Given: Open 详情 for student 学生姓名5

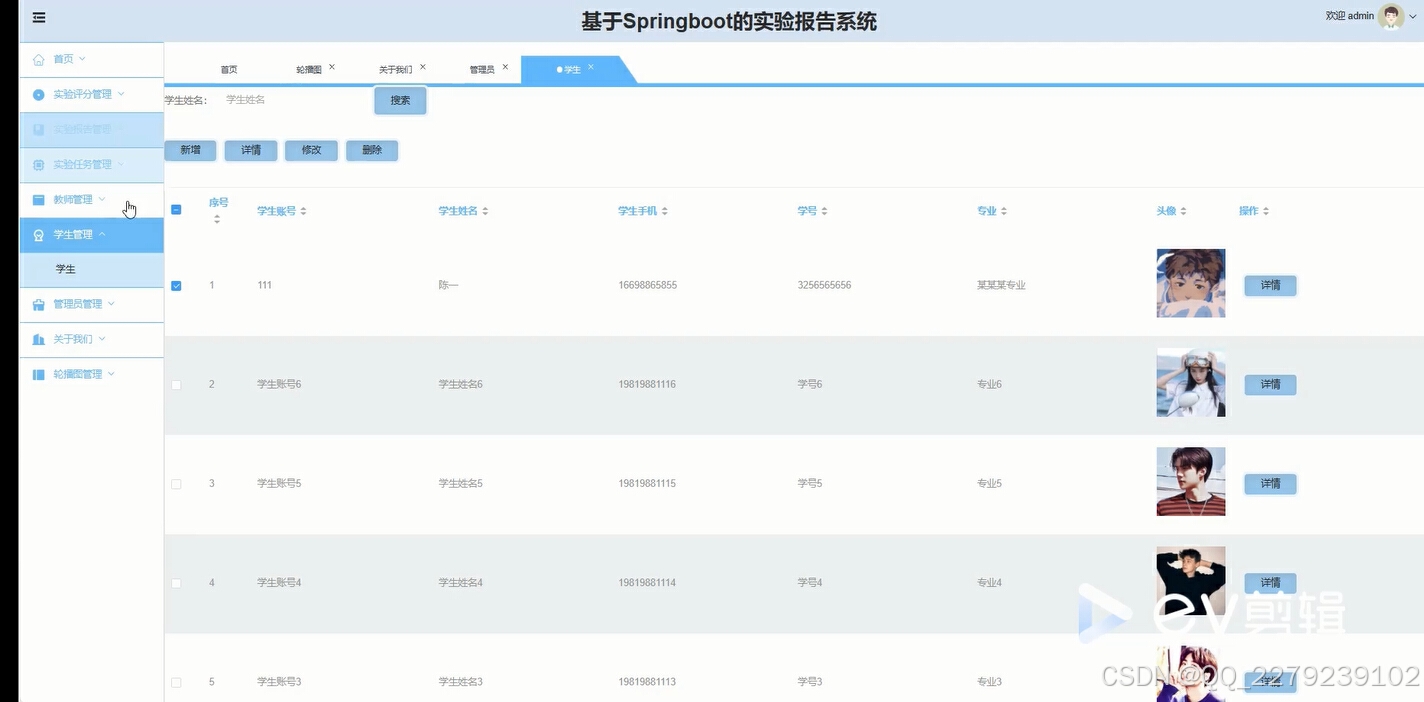Looking at the screenshot, I should point(1269,483).
